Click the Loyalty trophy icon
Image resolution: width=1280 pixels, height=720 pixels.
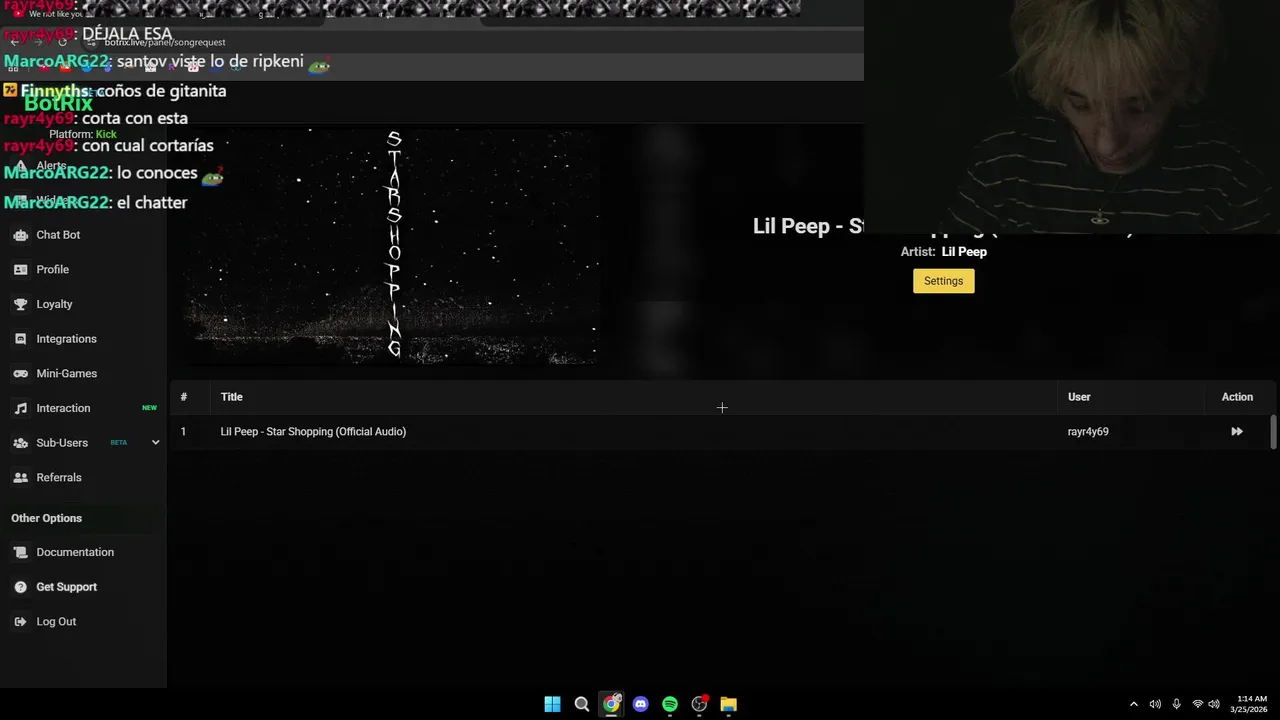point(20,304)
